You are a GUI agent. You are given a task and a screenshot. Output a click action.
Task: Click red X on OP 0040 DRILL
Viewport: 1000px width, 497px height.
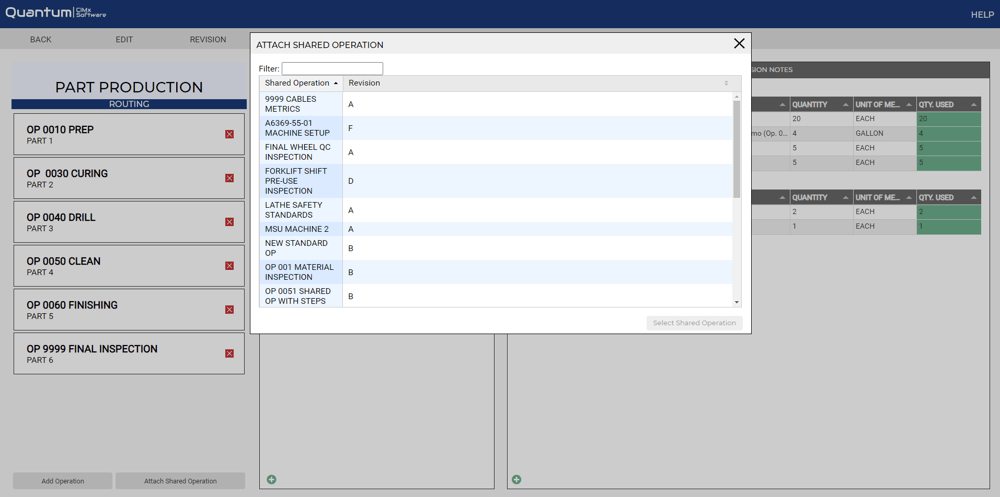point(229,222)
